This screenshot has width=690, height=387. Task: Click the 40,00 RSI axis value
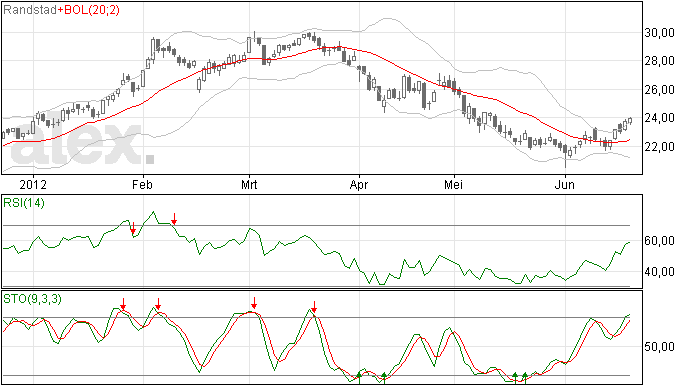[x=659, y=272]
